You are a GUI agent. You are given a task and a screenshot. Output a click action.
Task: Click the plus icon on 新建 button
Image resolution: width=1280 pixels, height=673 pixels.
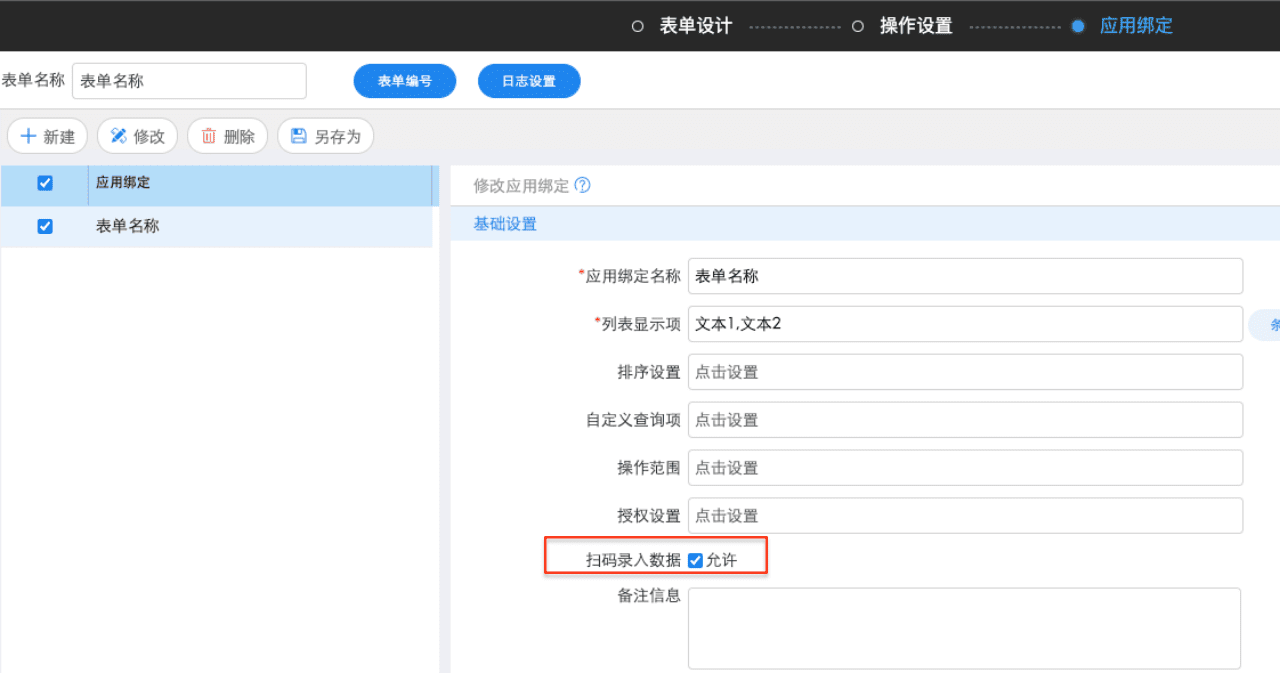28,136
